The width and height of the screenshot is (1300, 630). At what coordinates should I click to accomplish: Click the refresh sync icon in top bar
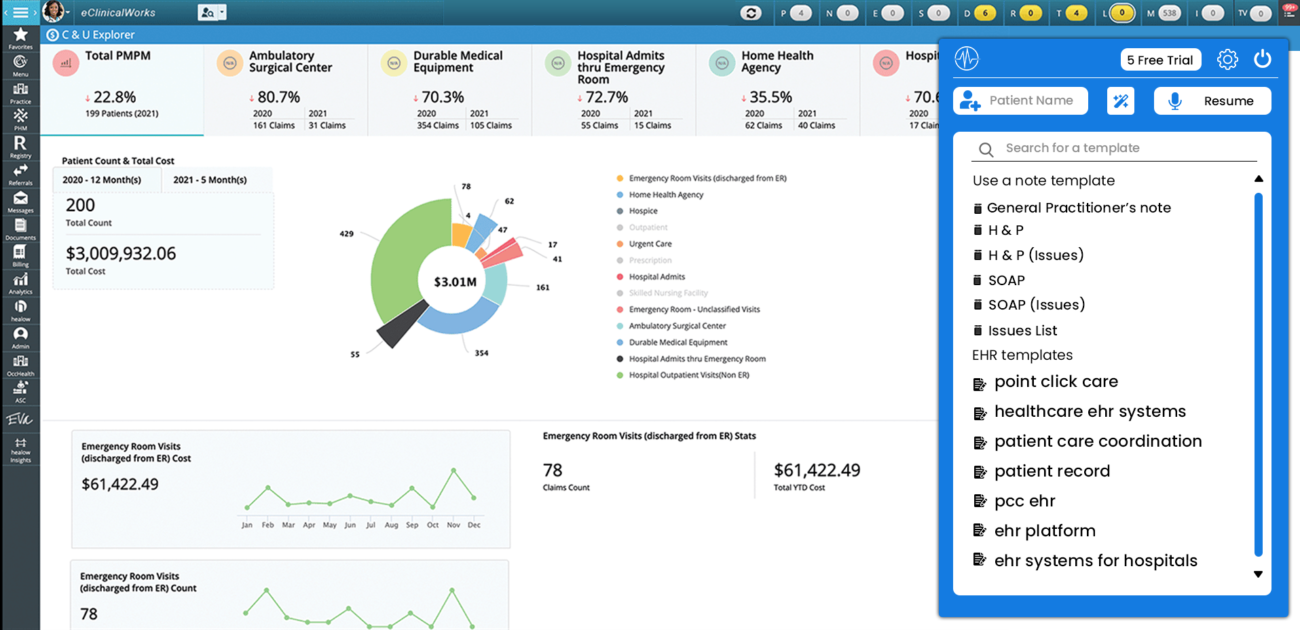[750, 13]
